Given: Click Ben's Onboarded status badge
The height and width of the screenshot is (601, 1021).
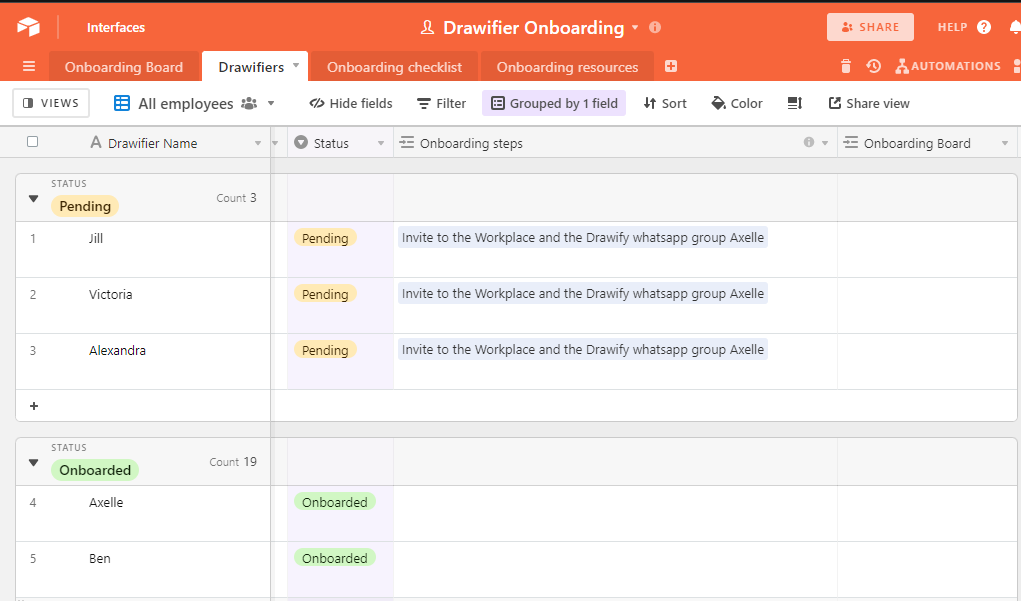Looking at the screenshot, I should pos(335,558).
